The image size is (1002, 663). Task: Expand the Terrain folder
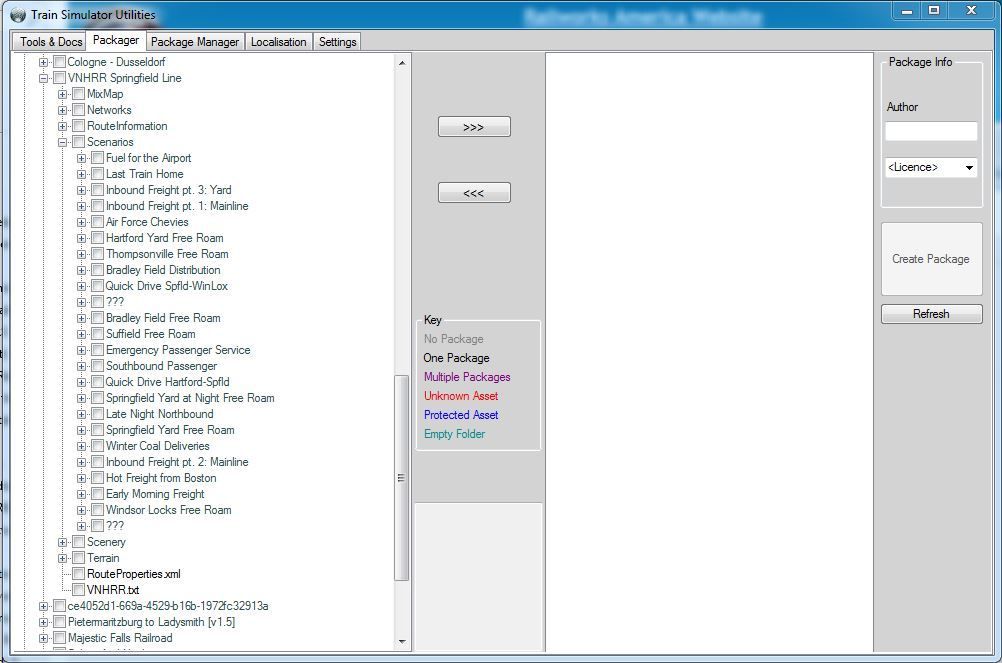click(x=63, y=558)
